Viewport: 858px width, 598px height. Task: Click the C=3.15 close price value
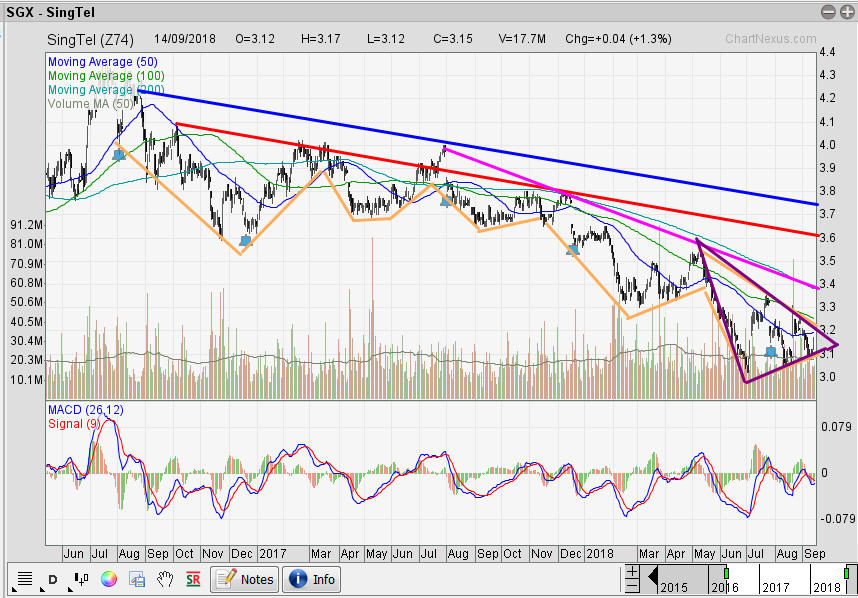point(453,39)
